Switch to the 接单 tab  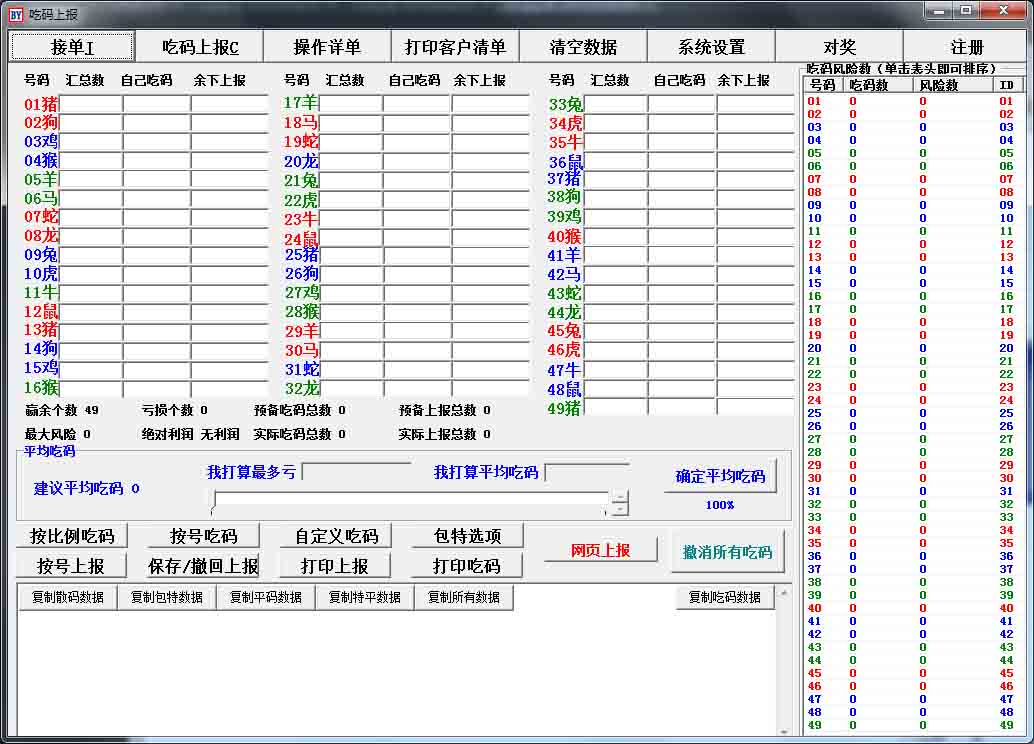click(x=72, y=47)
